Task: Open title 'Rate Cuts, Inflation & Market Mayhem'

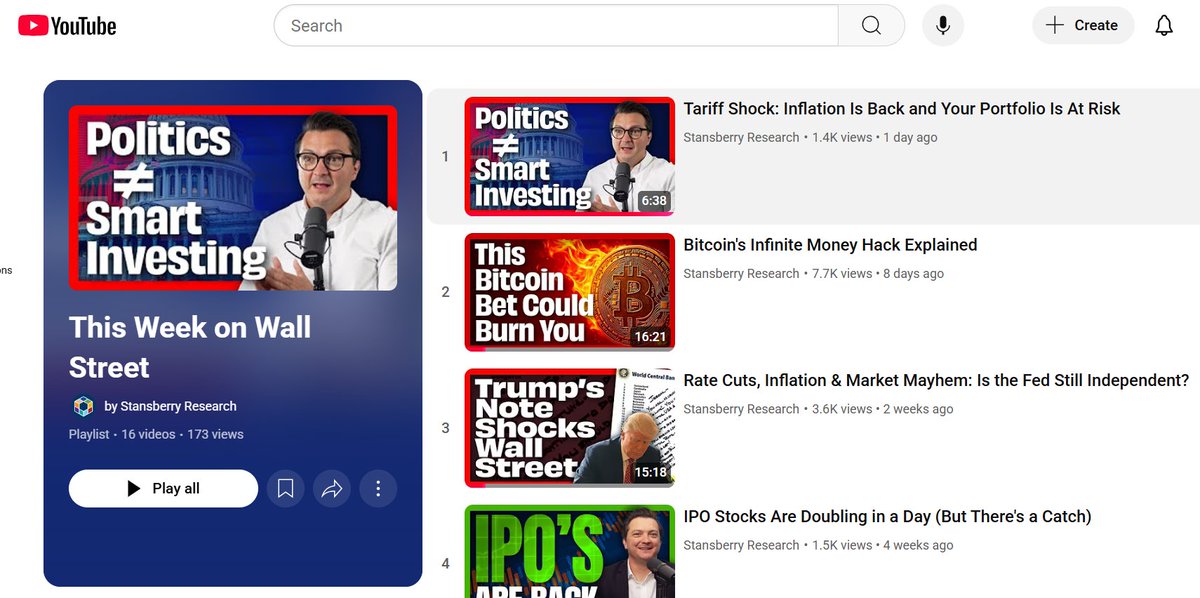Action: point(936,381)
